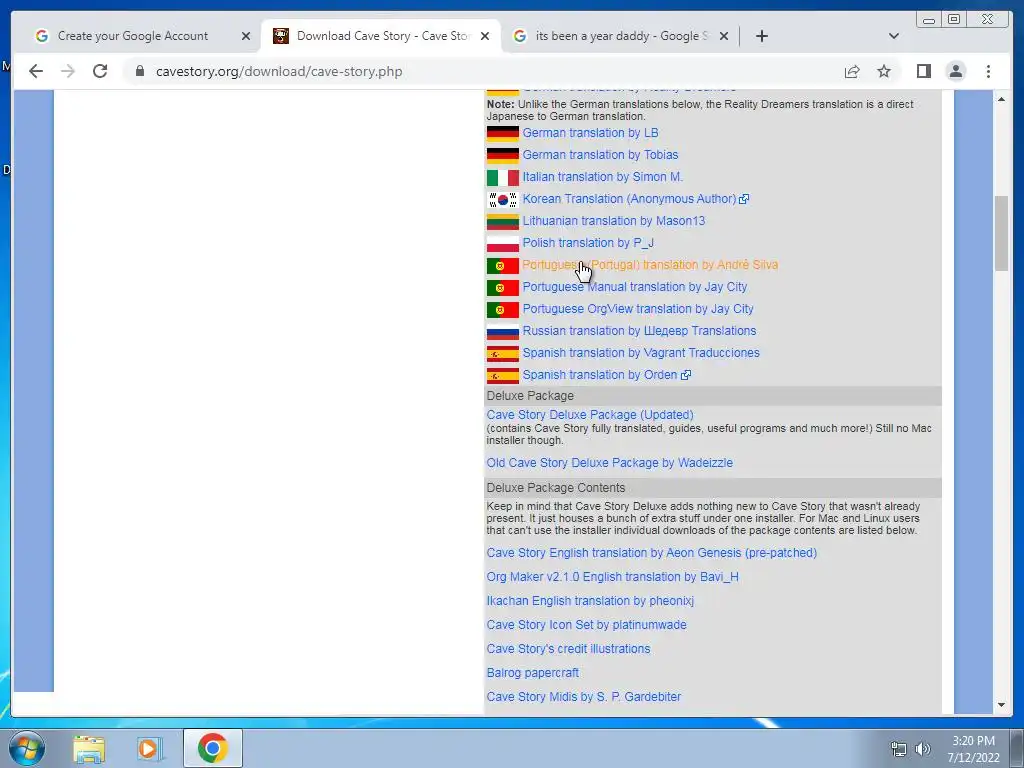Click Spanish flag beside Orden translation
Screen dimensions: 1024x768
click(502, 376)
